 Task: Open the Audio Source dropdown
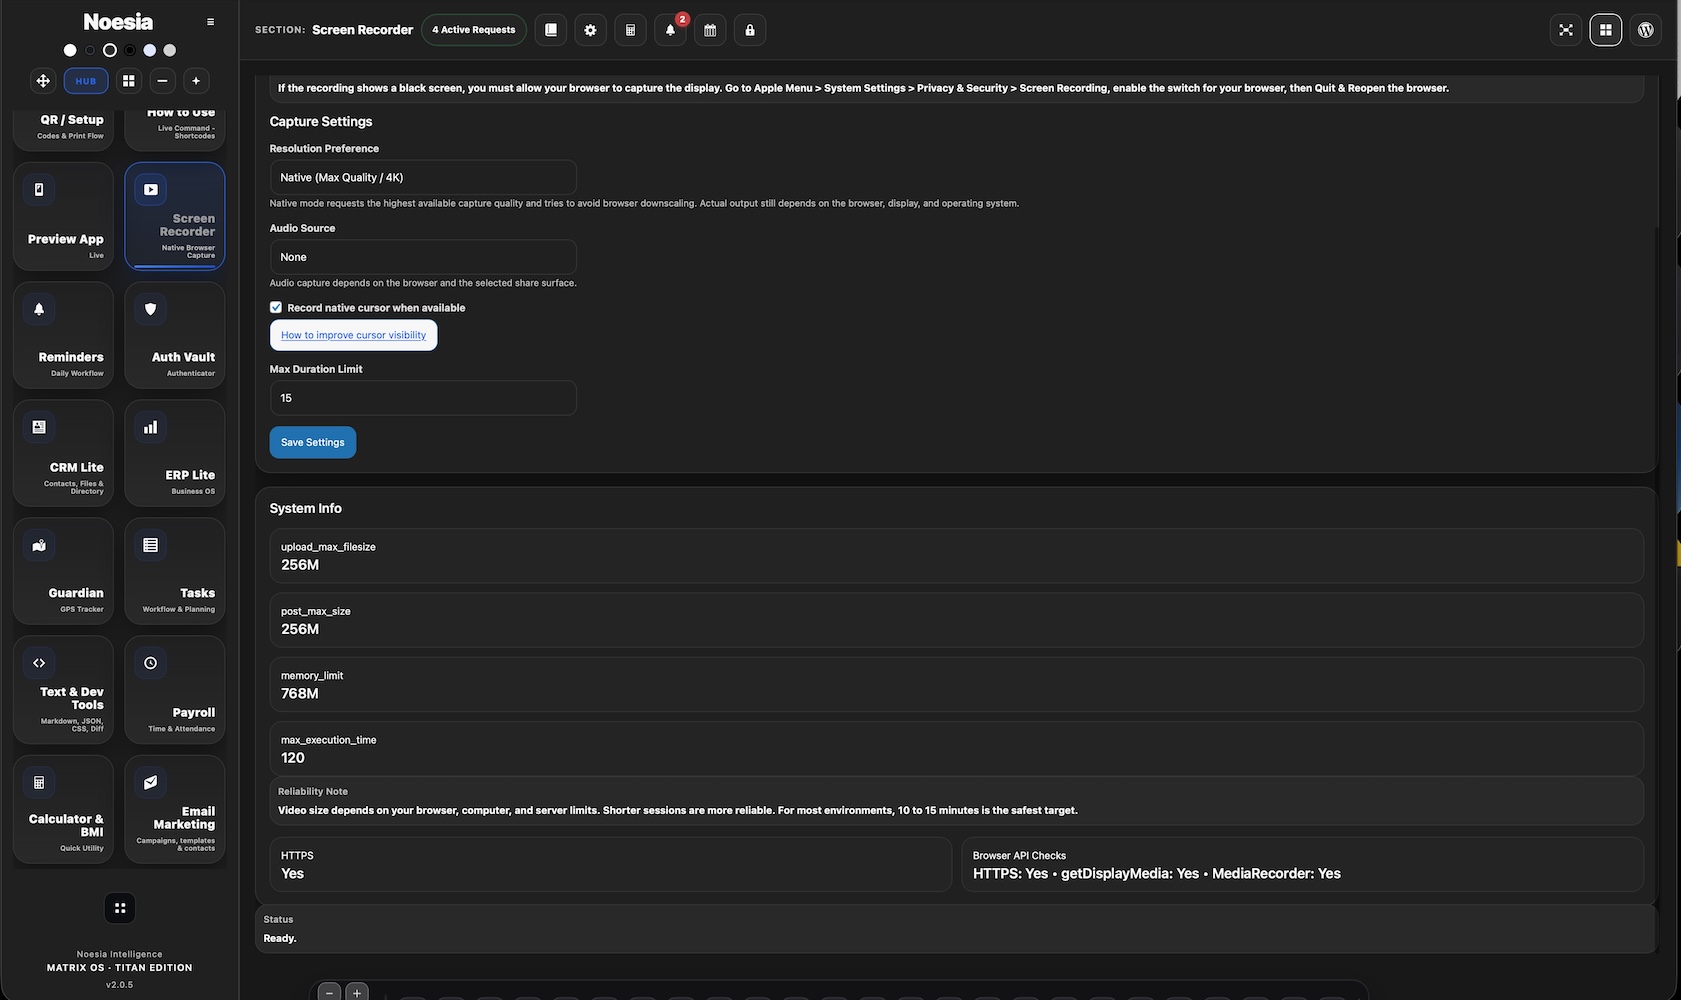pyautogui.click(x=423, y=257)
